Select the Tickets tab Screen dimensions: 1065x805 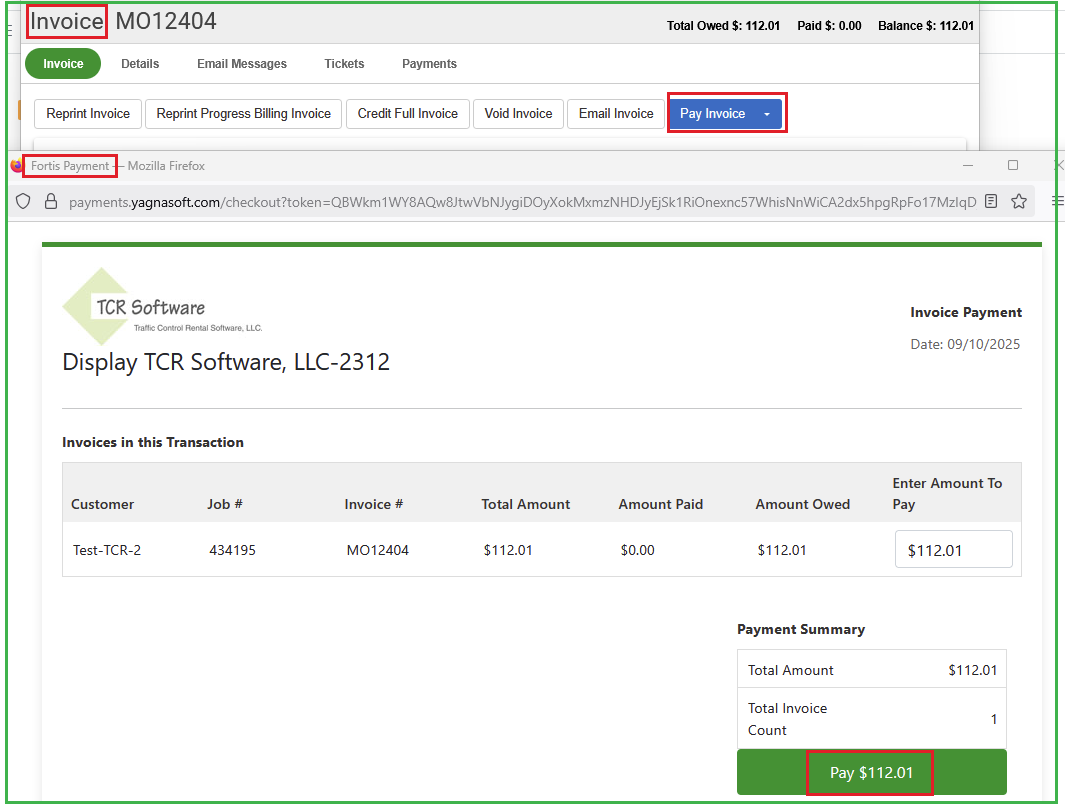[344, 63]
